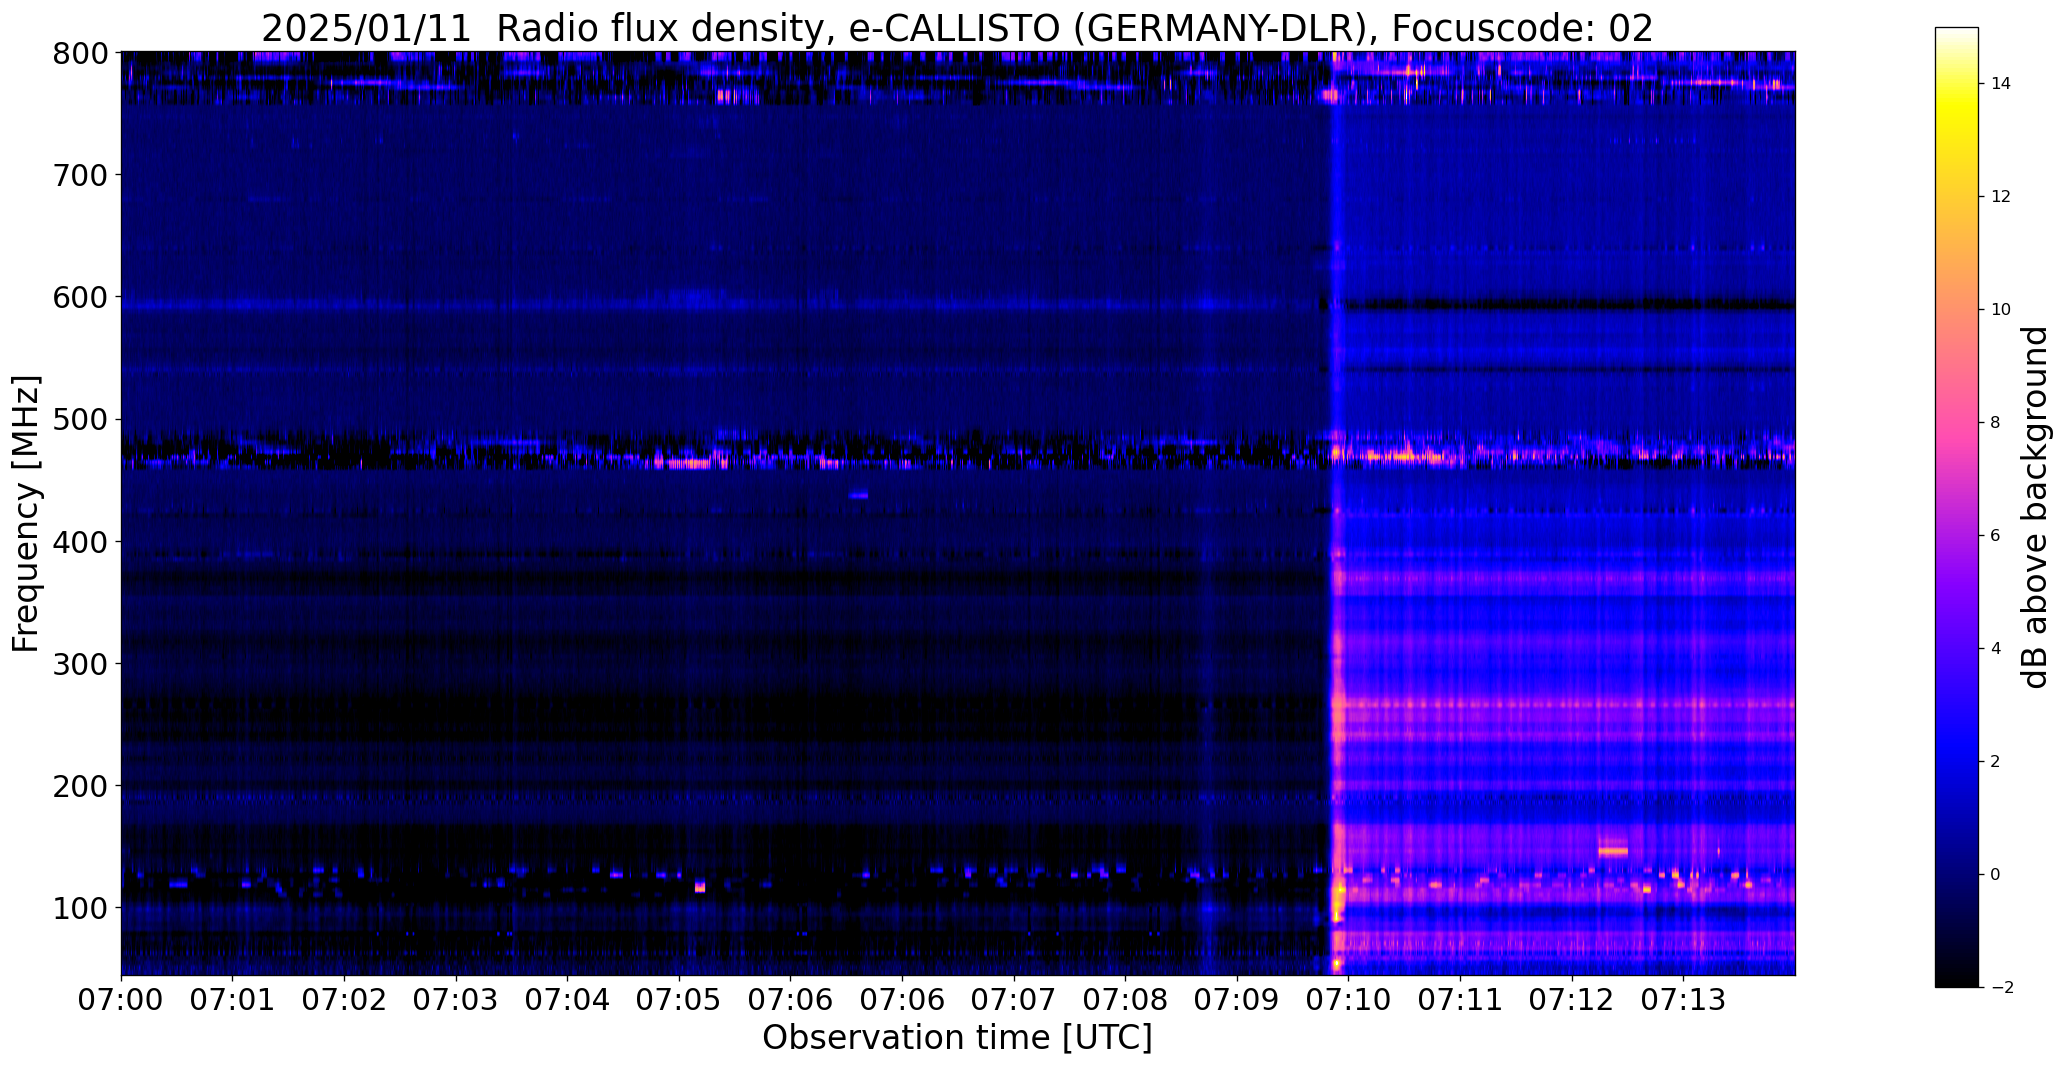Image resolution: width=2066 pixels, height=1067 pixels.
Task: Click the 700 frequency tick label
Action: (x=79, y=175)
